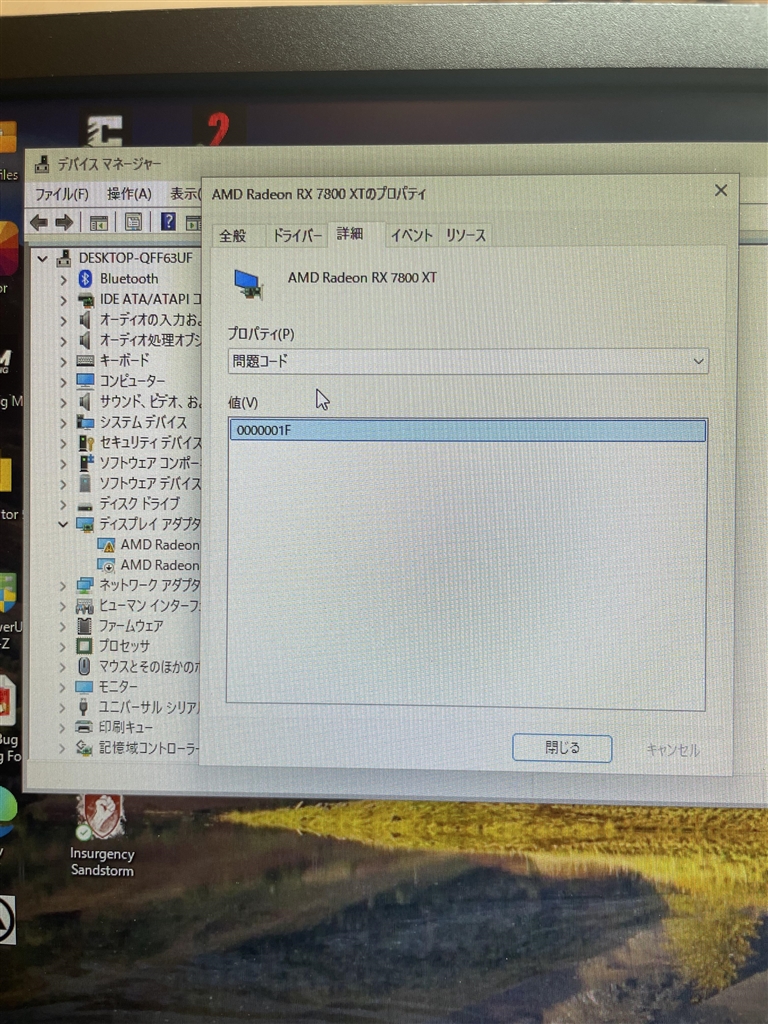The width and height of the screenshot is (768, 1024).
Task: Click the forward arrow toolbar icon
Action: coord(64,223)
